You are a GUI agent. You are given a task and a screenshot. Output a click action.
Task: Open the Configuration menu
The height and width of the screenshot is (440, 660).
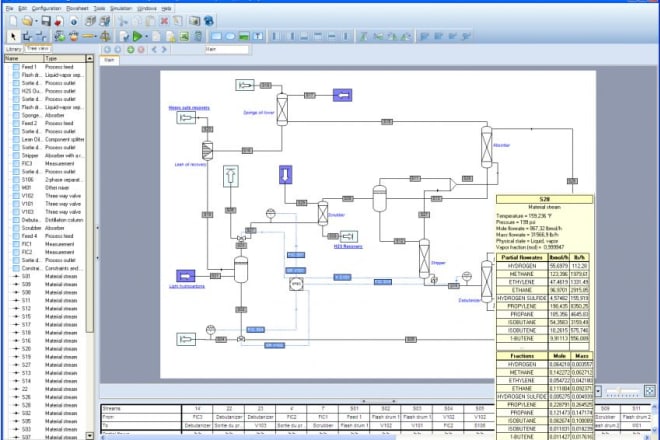click(47, 8)
